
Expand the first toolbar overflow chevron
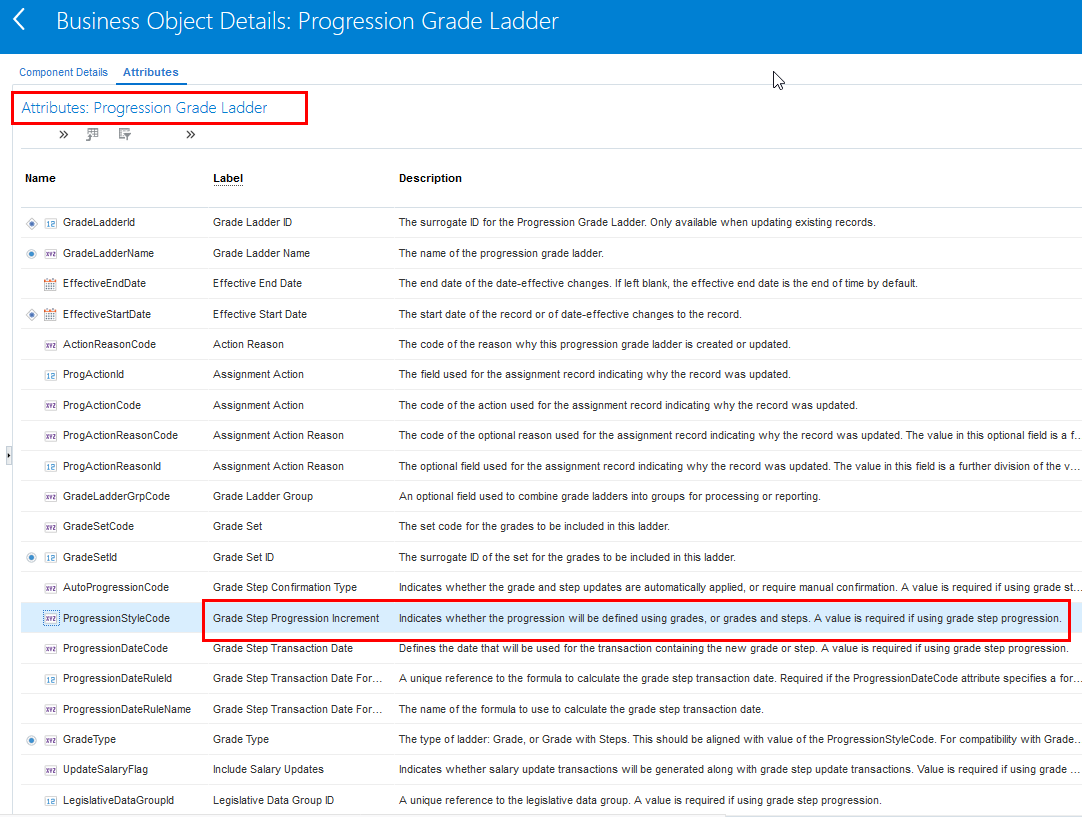(63, 135)
